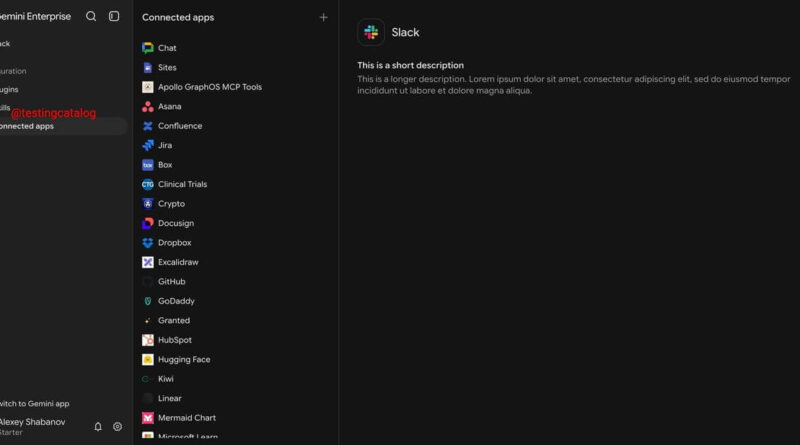Click the Docusign app icon
Image resolution: width=800 pixels, height=445 pixels.
point(147,223)
